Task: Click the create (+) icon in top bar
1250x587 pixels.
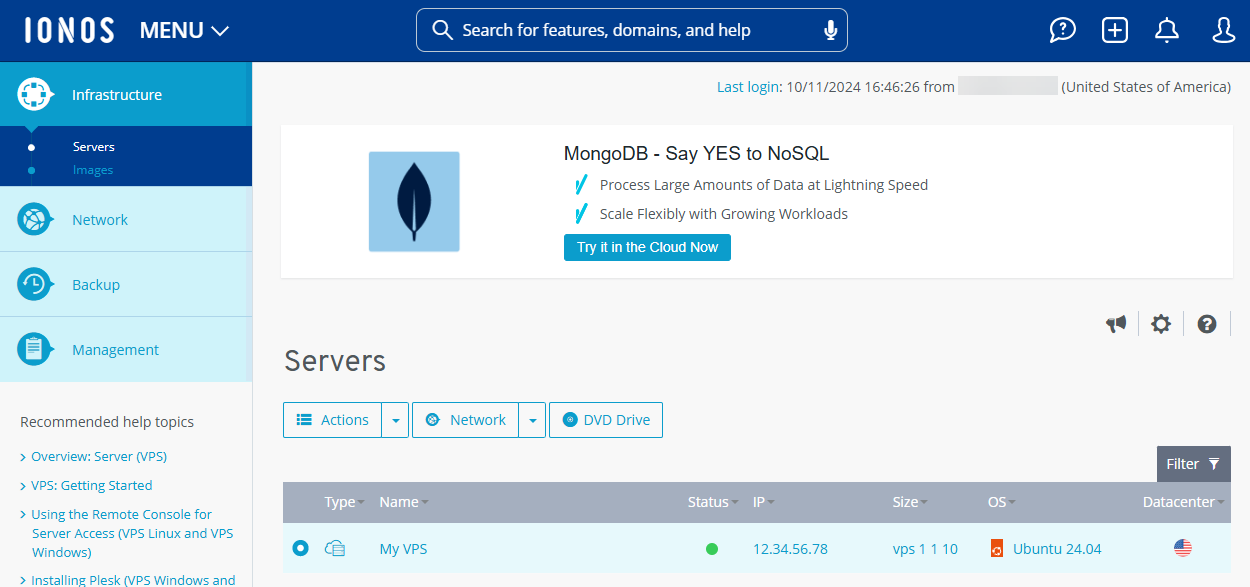Action: click(x=1114, y=30)
